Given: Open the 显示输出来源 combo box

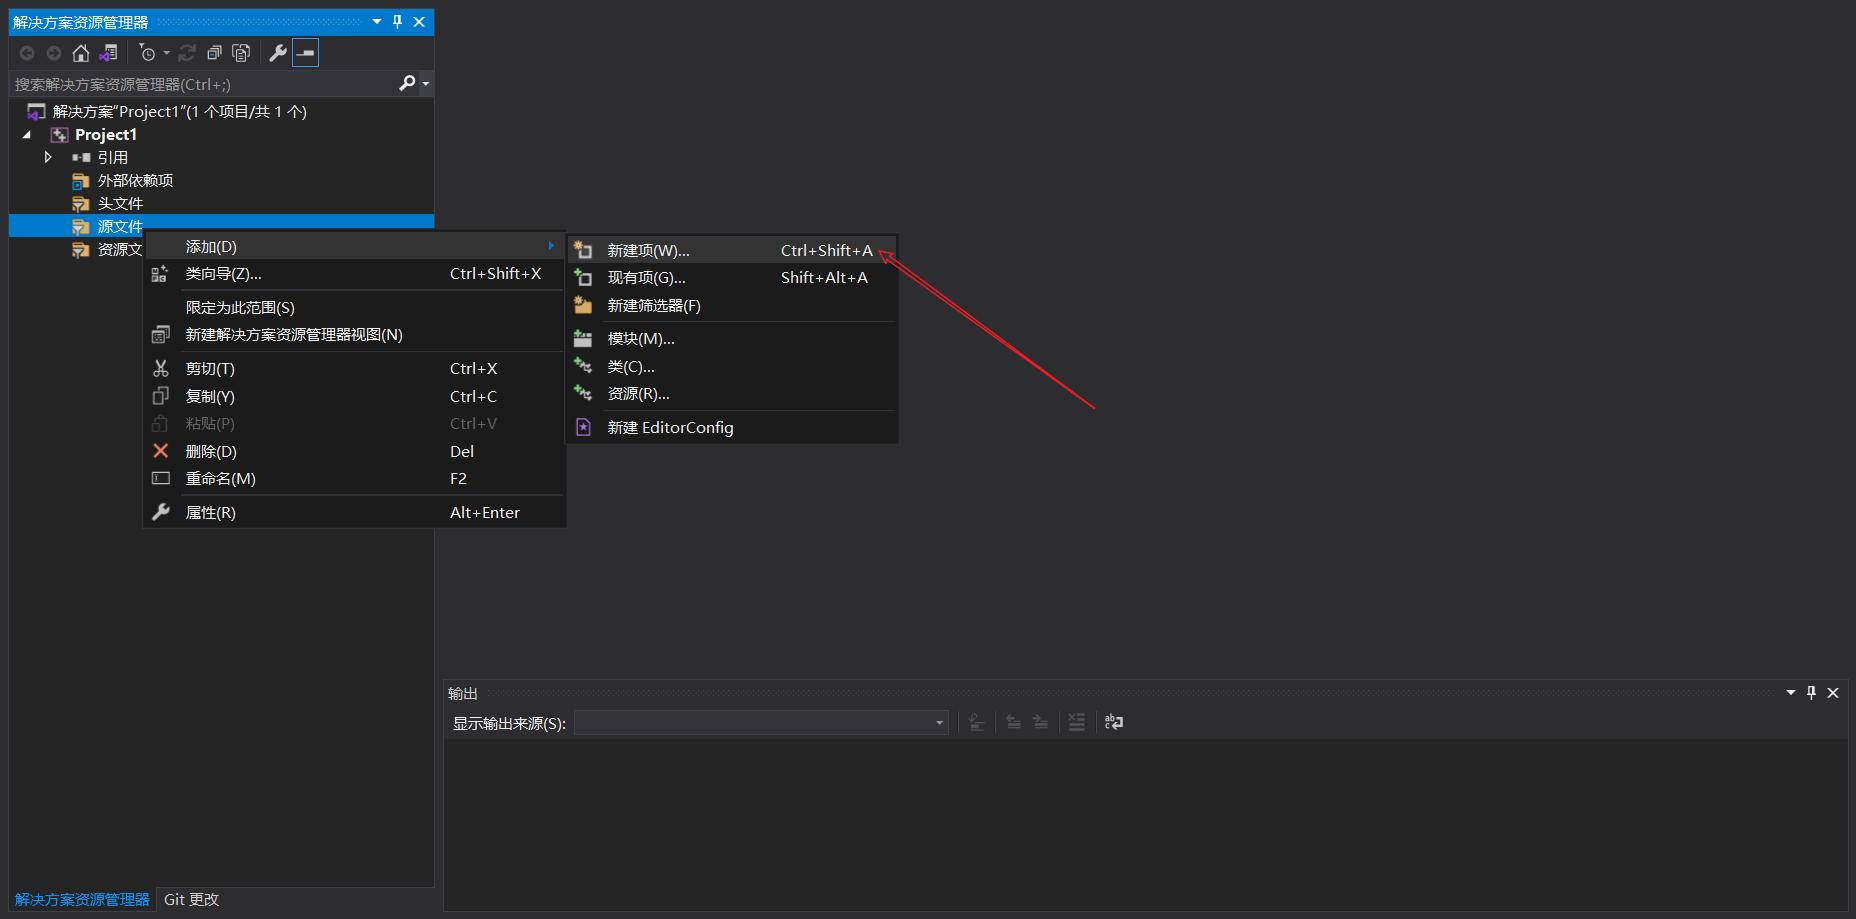Looking at the screenshot, I should point(761,722).
